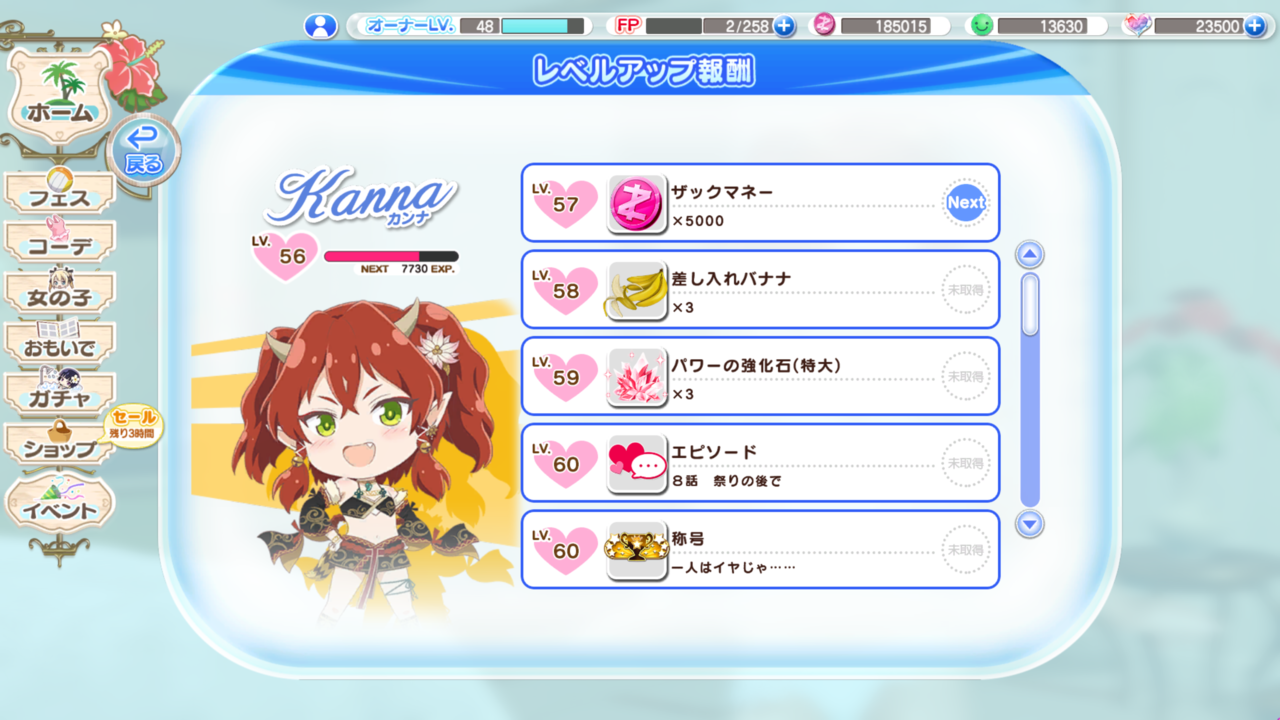Click Kanna's pink EXP progress bar
Viewport: 1280px width, 720px height.
tap(391, 256)
